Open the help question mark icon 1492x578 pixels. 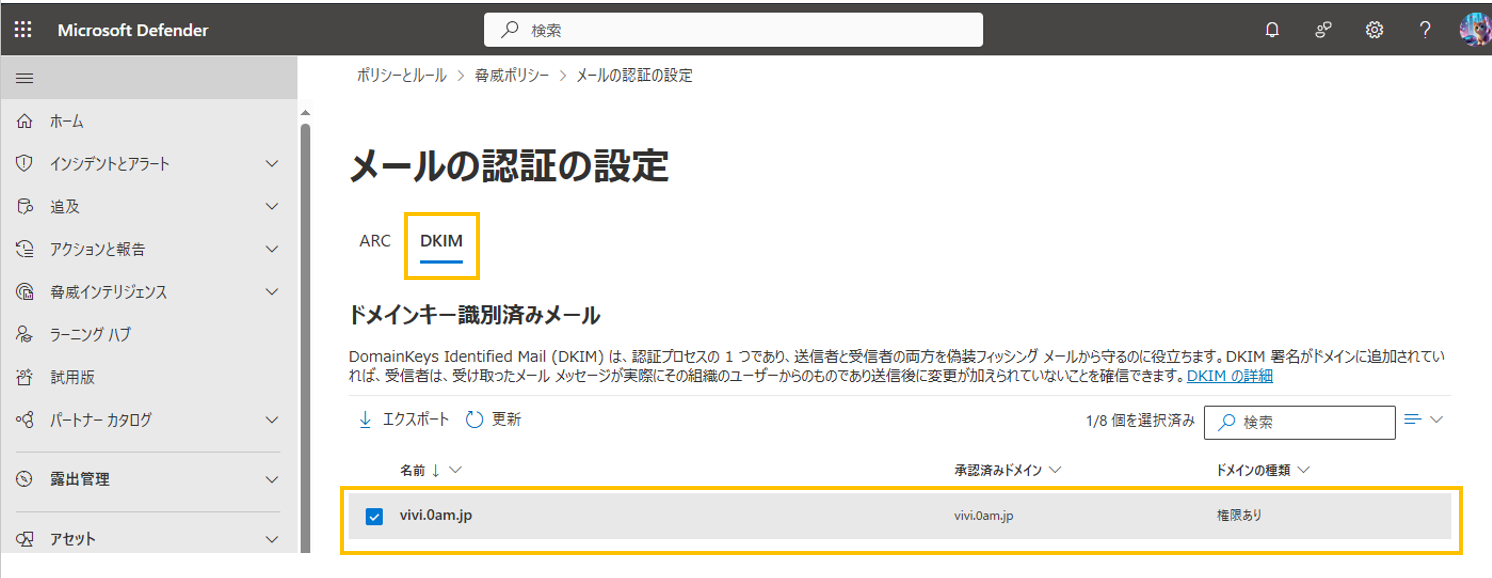point(1425,30)
